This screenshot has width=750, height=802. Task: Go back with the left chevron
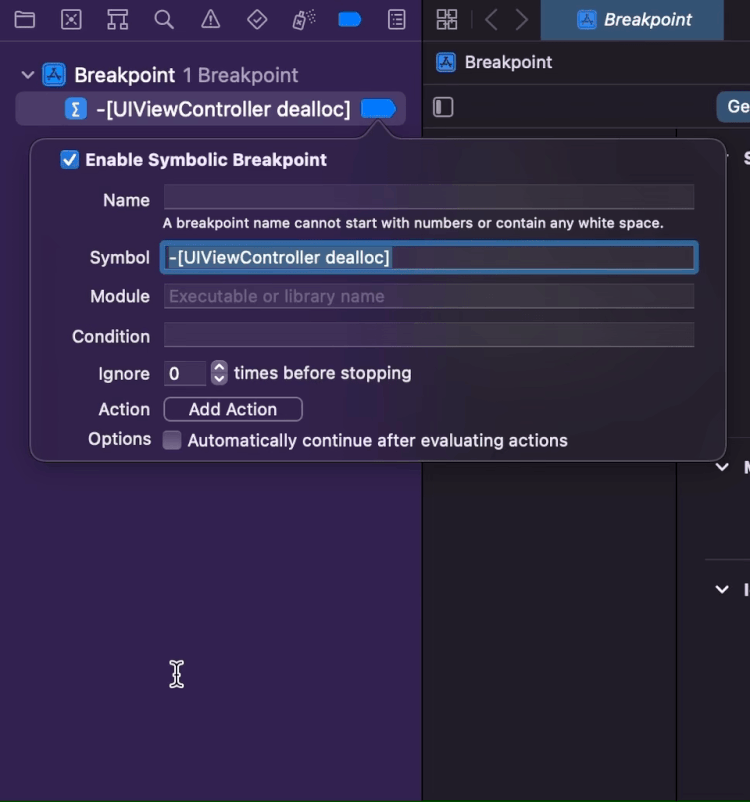tap(491, 20)
